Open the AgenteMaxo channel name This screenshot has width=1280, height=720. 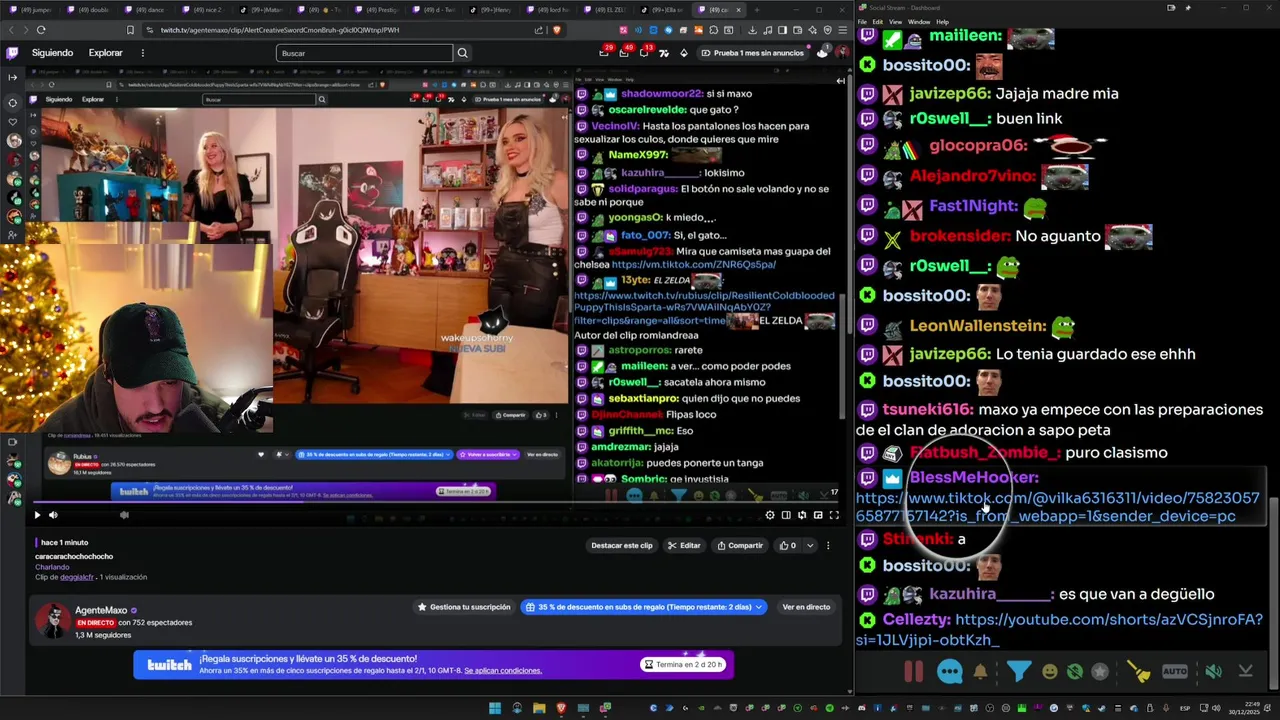click(101, 610)
